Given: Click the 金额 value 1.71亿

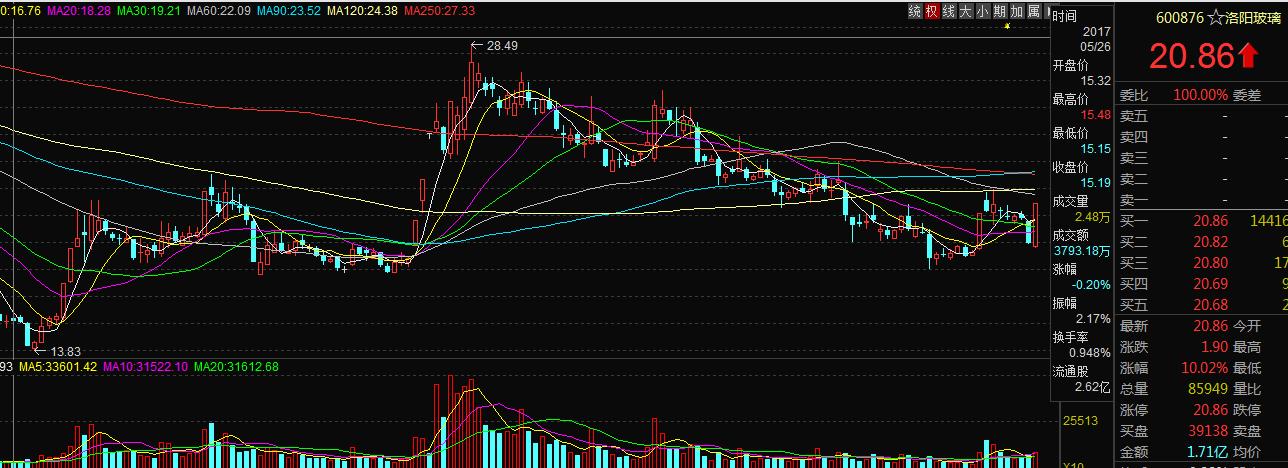Looking at the screenshot, I should (x=1209, y=450).
